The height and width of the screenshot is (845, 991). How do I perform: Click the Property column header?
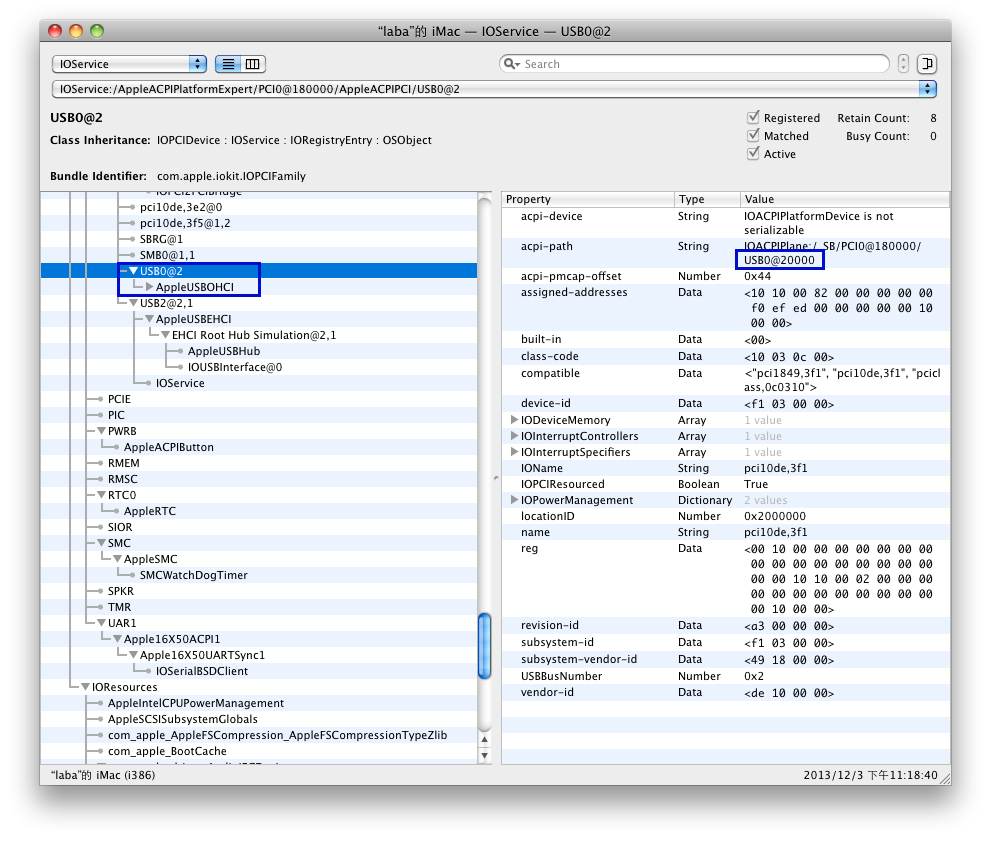click(588, 199)
